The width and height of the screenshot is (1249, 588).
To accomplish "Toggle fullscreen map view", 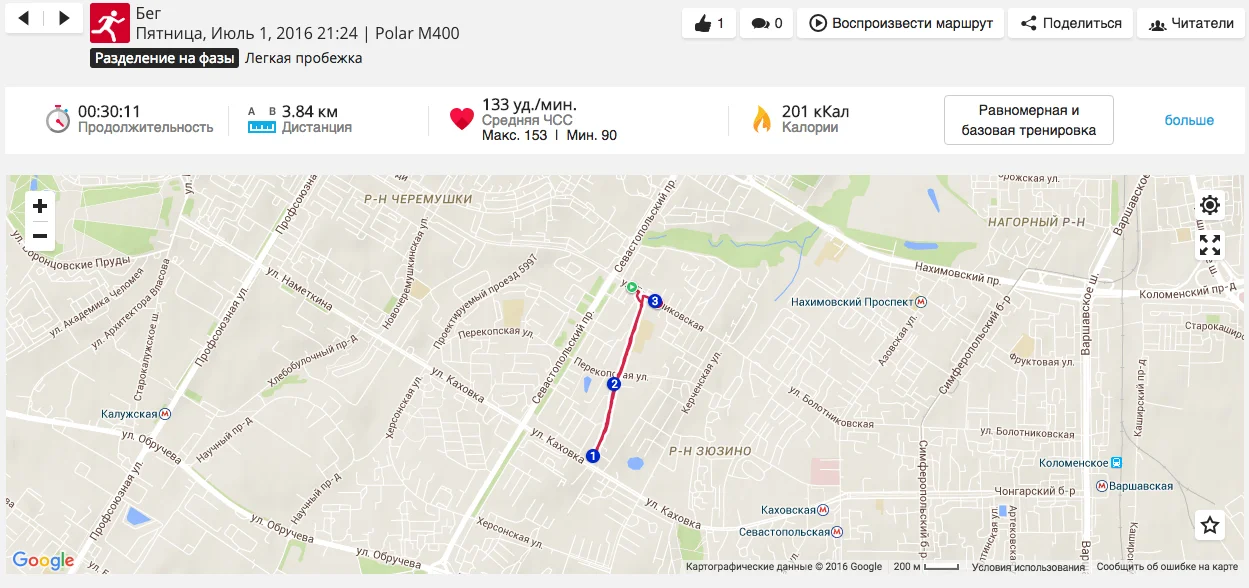I will coord(1210,245).
